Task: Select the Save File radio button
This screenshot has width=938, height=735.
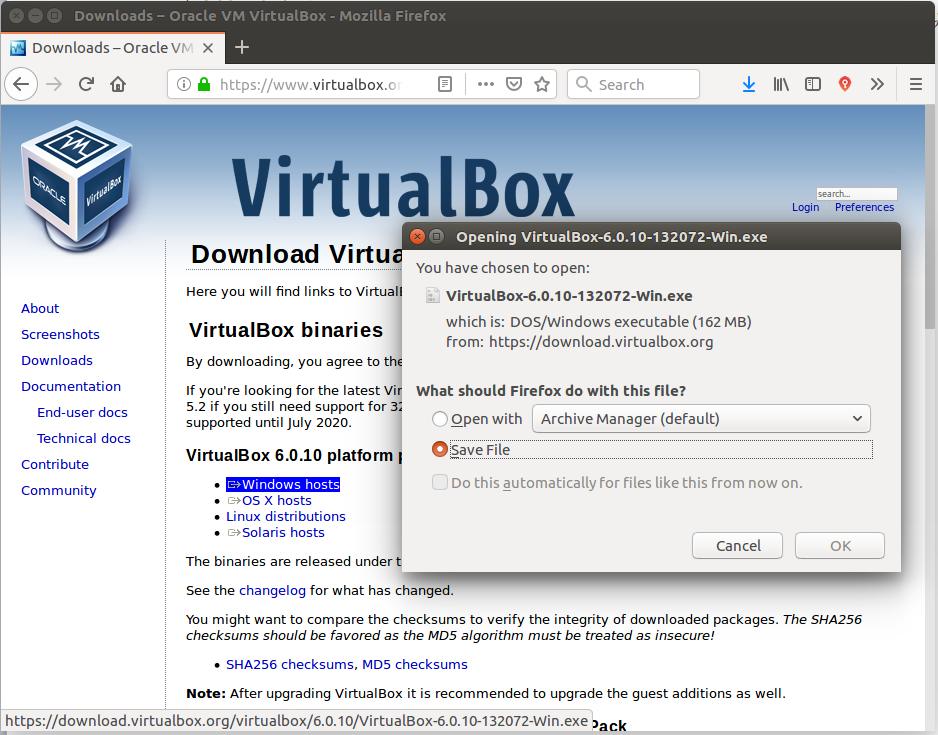Action: pyautogui.click(x=440, y=449)
